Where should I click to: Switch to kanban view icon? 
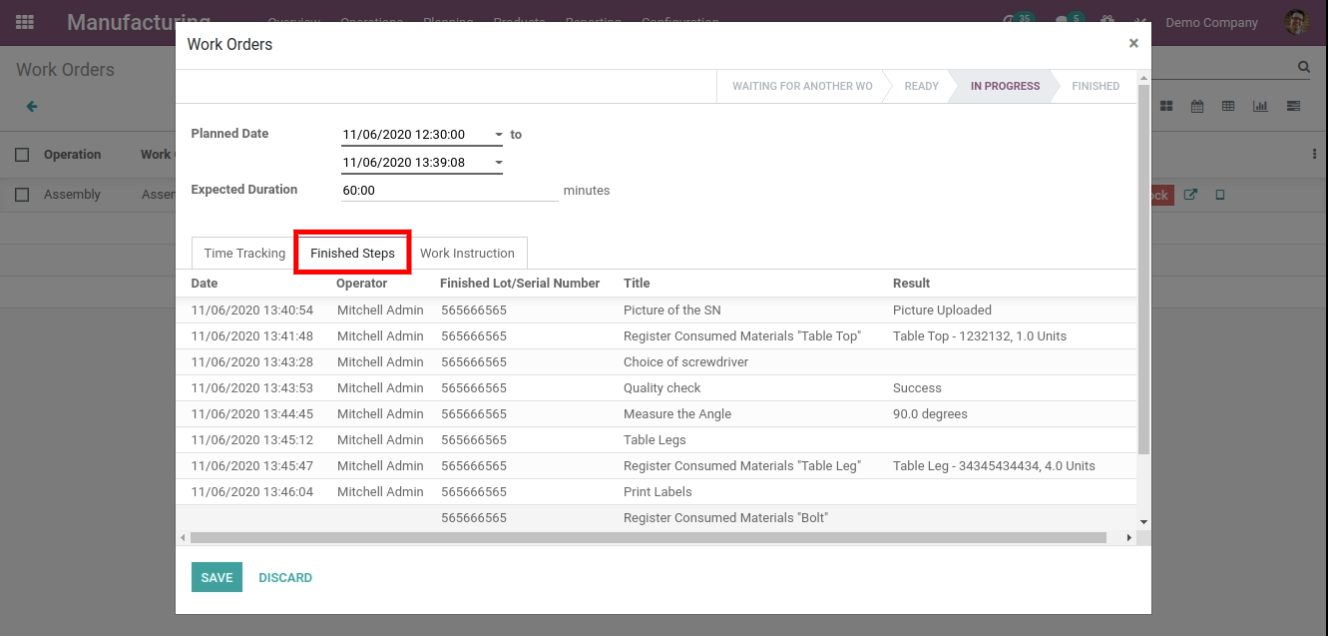tap(1167, 106)
